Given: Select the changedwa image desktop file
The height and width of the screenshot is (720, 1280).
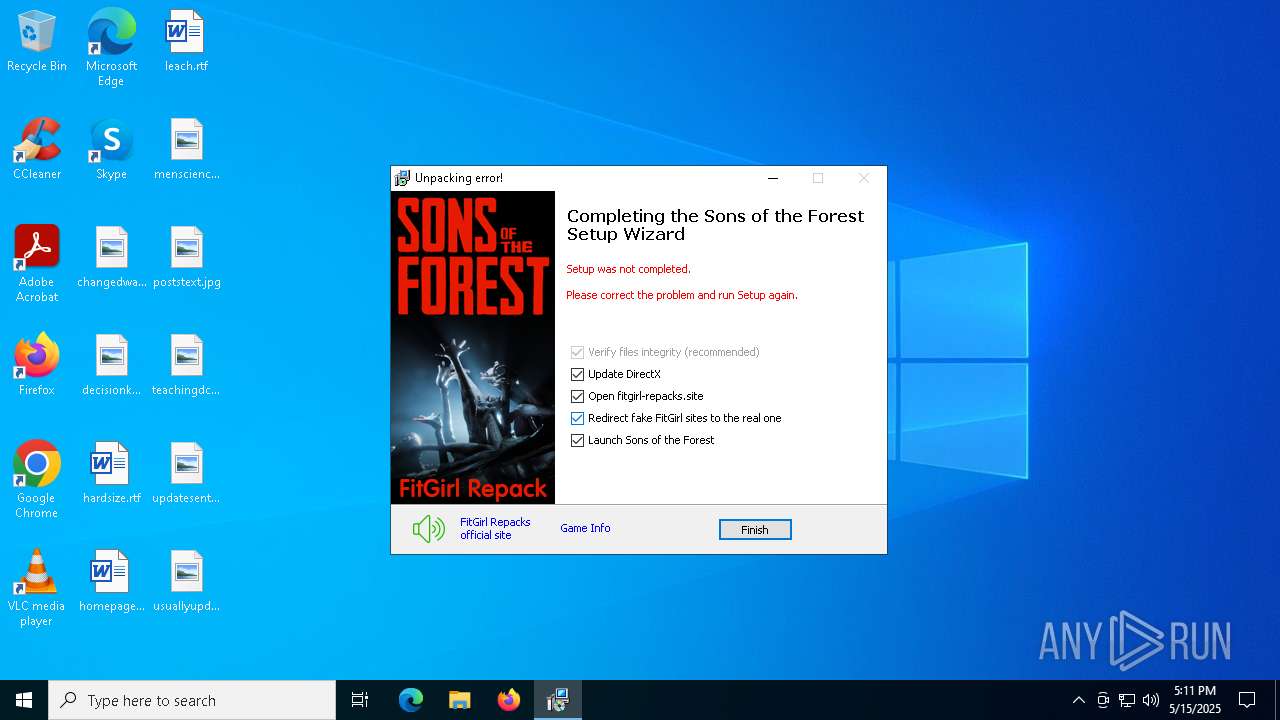Looking at the screenshot, I should coord(111,257).
